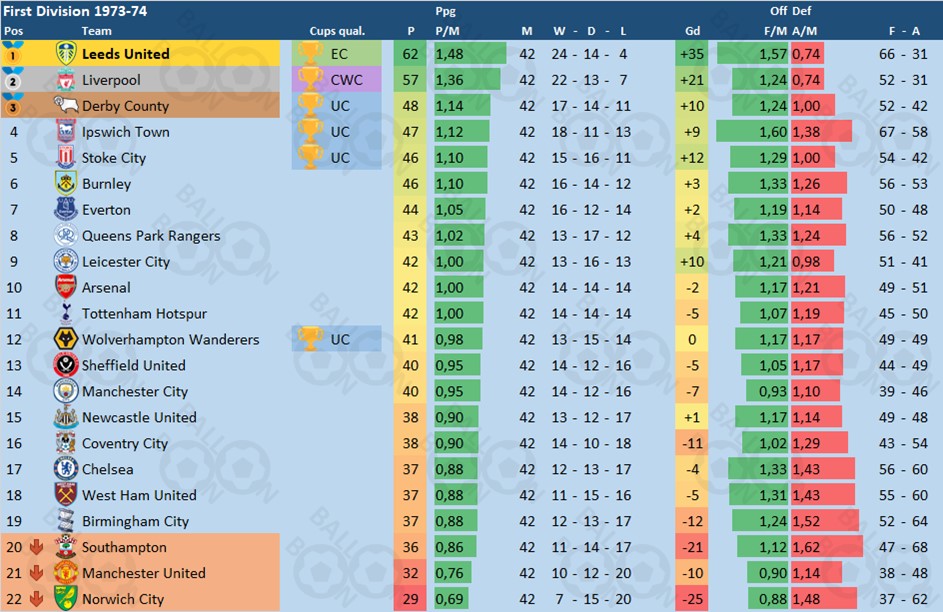Viewport: 943px width, 612px height.
Task: Click the Team column header
Action: (x=96, y=31)
